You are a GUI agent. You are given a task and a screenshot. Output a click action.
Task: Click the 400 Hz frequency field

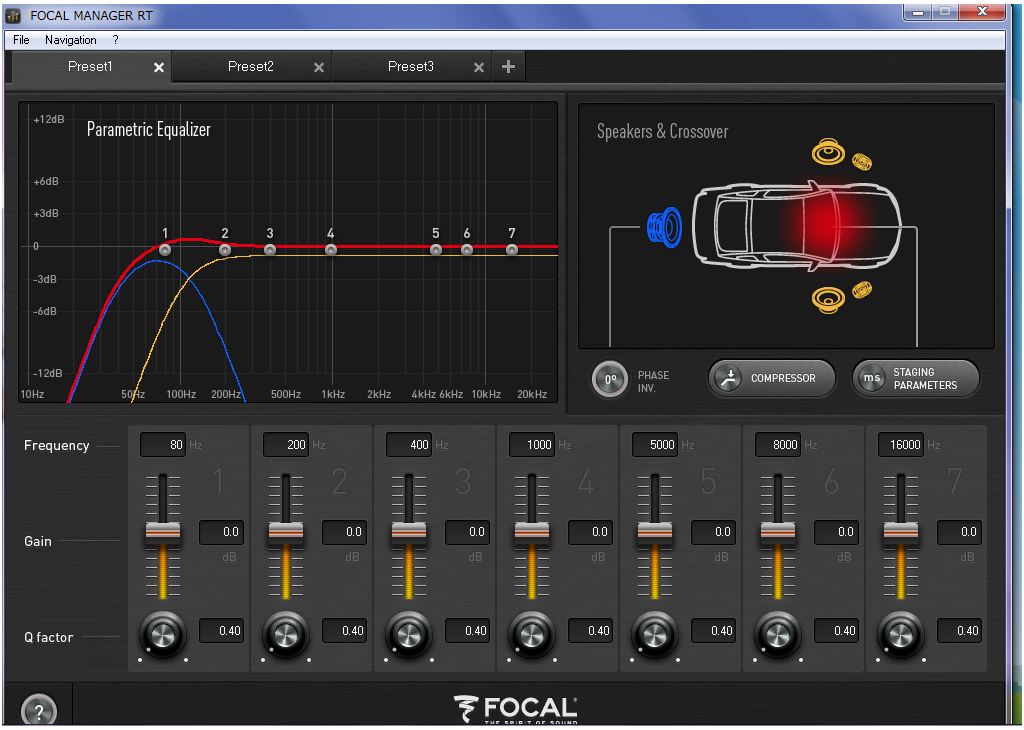409,445
